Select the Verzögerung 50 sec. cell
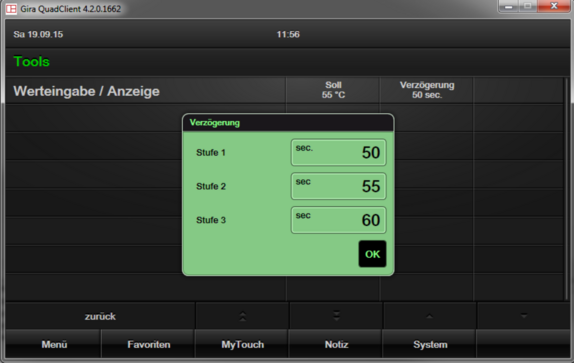The height and width of the screenshot is (363, 574). 427,90
